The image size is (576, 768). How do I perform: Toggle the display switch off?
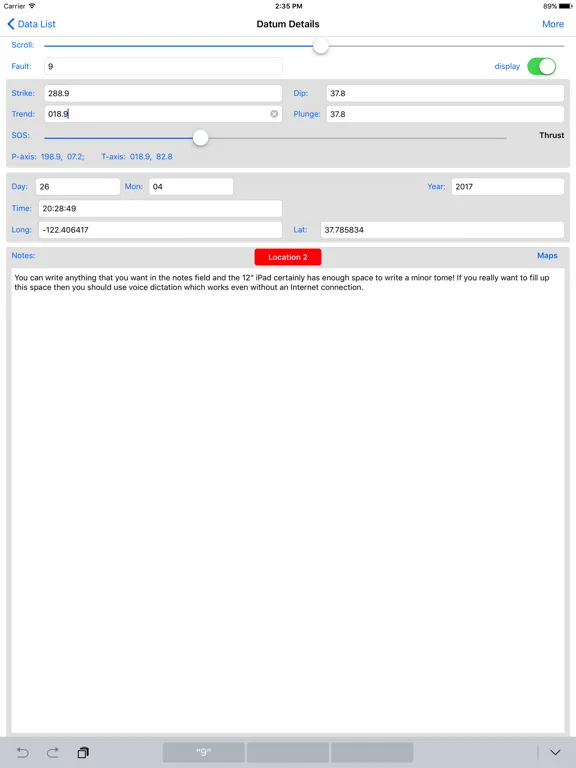pyautogui.click(x=541, y=66)
